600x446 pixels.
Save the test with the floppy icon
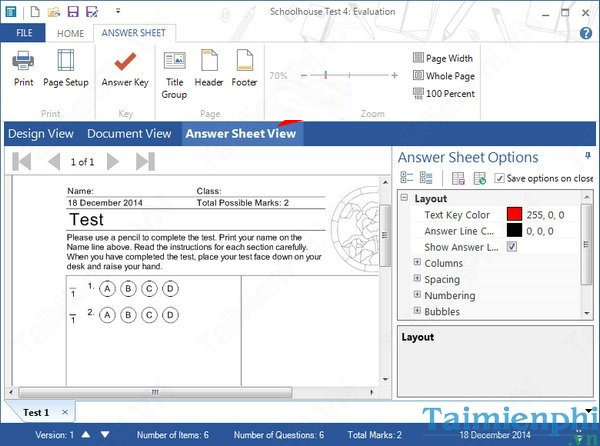coord(73,11)
